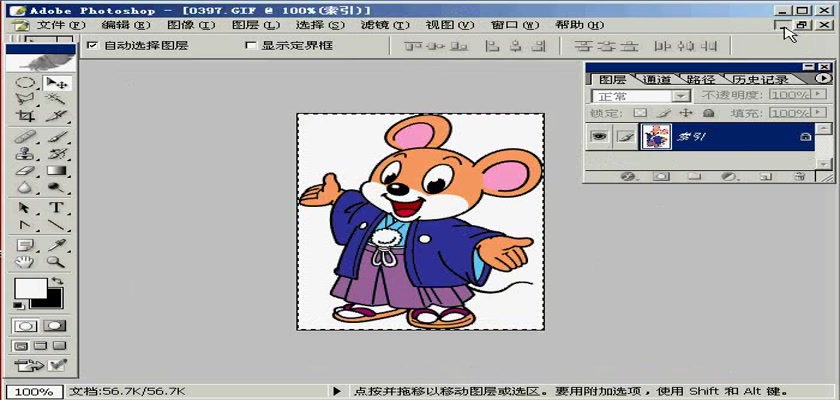Switch to 通道 tab

(x=656, y=80)
